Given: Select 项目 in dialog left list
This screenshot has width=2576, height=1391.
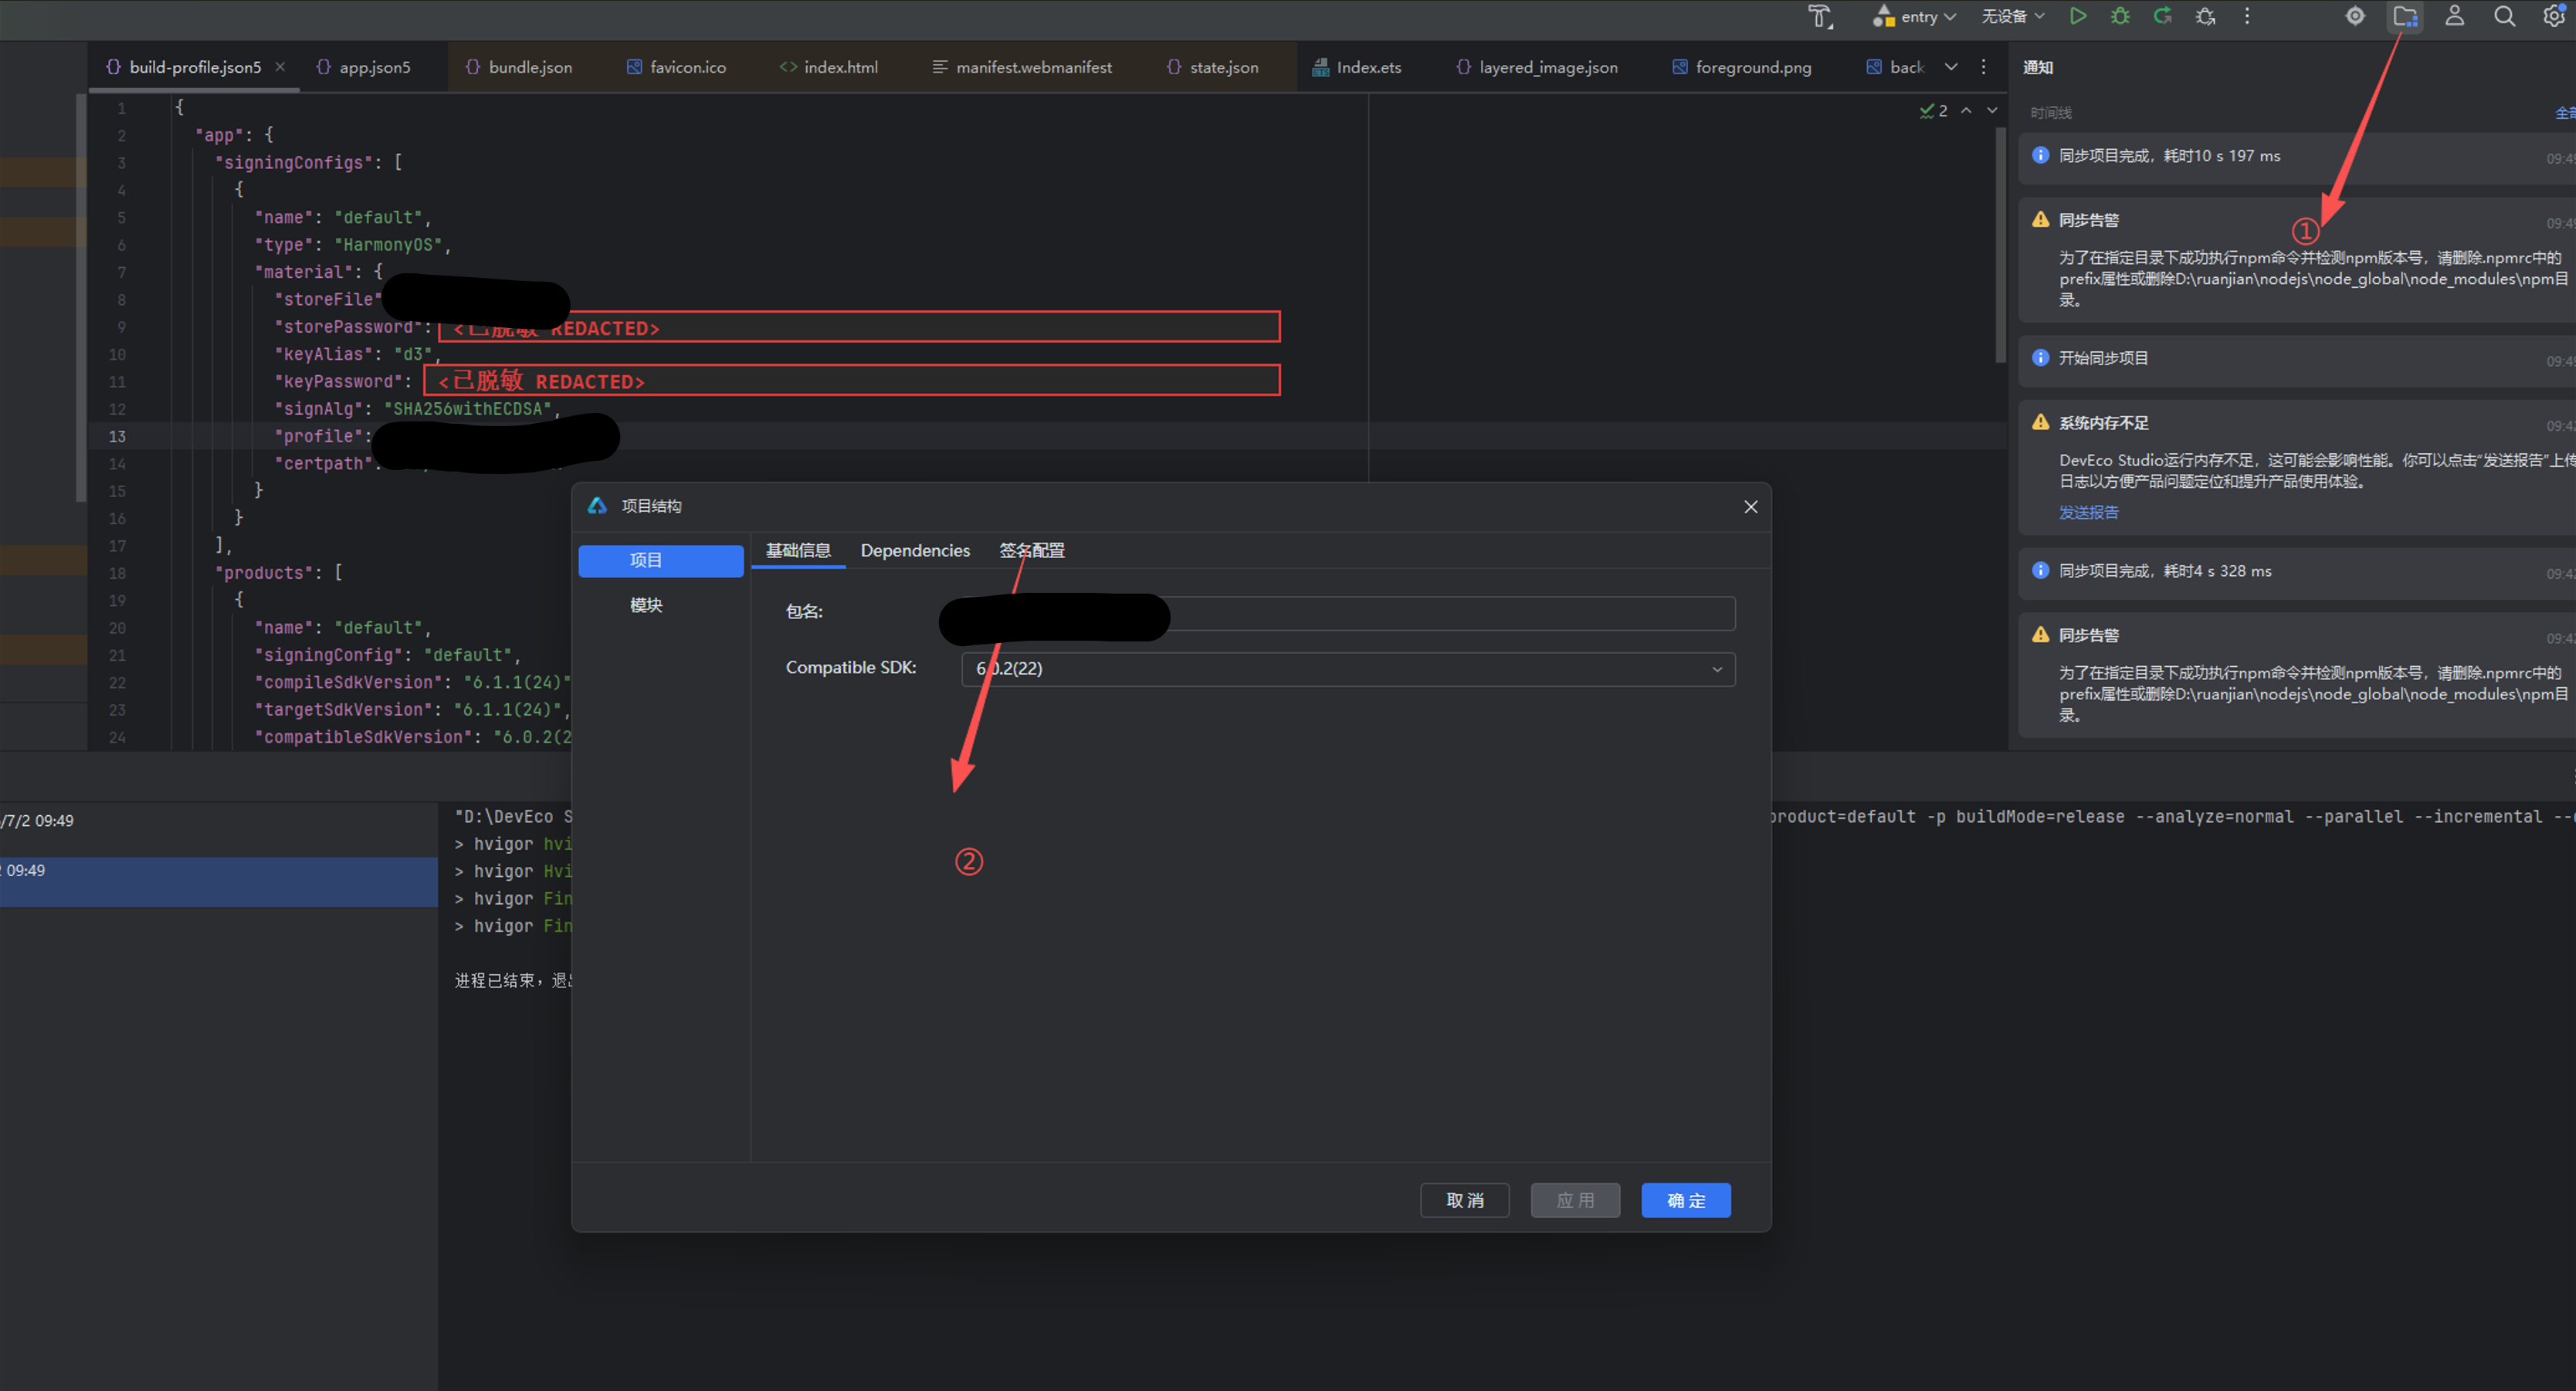Looking at the screenshot, I should (x=661, y=560).
